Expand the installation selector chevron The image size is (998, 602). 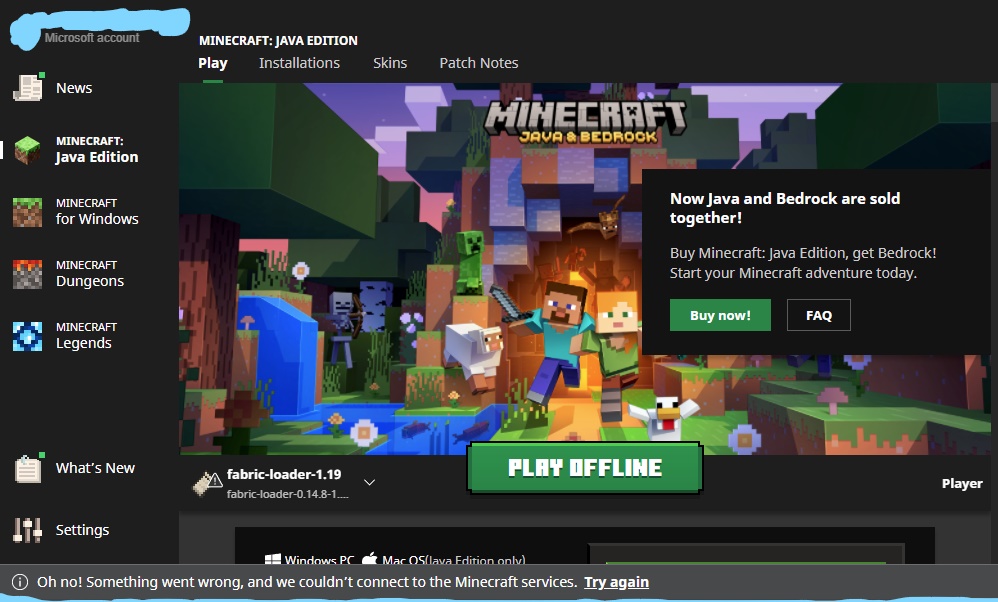[369, 482]
